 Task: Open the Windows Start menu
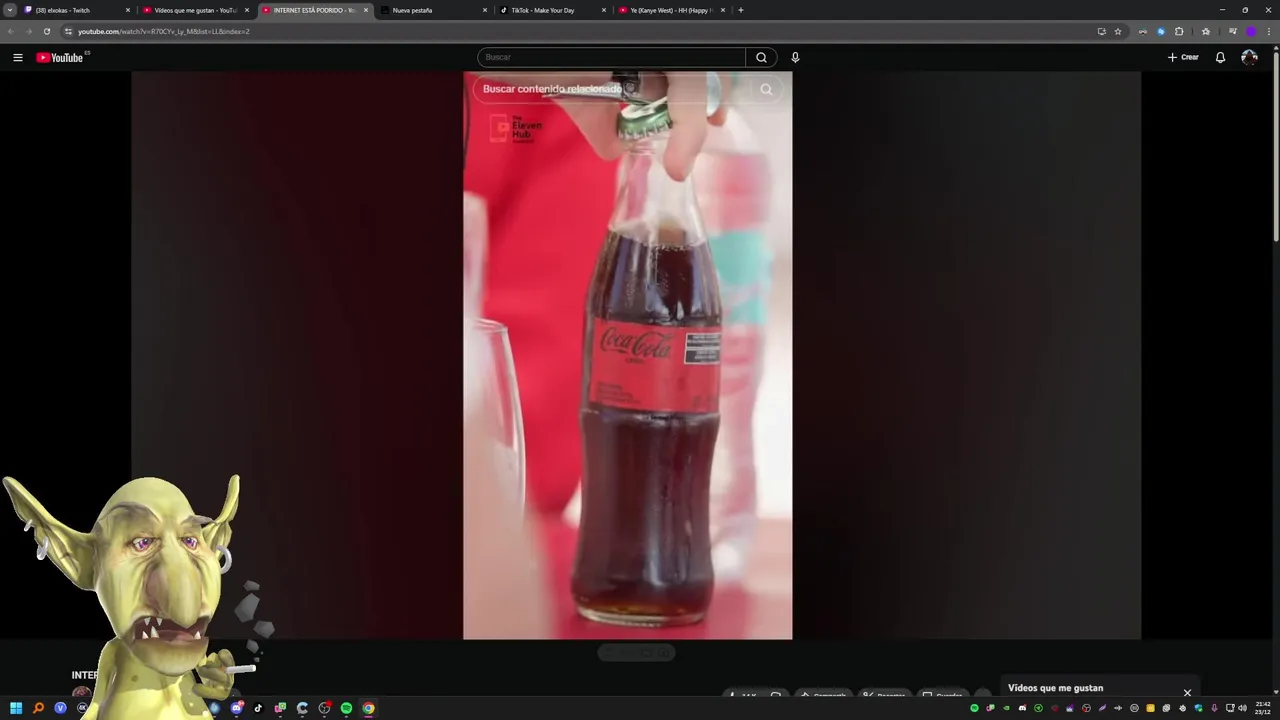[16, 708]
